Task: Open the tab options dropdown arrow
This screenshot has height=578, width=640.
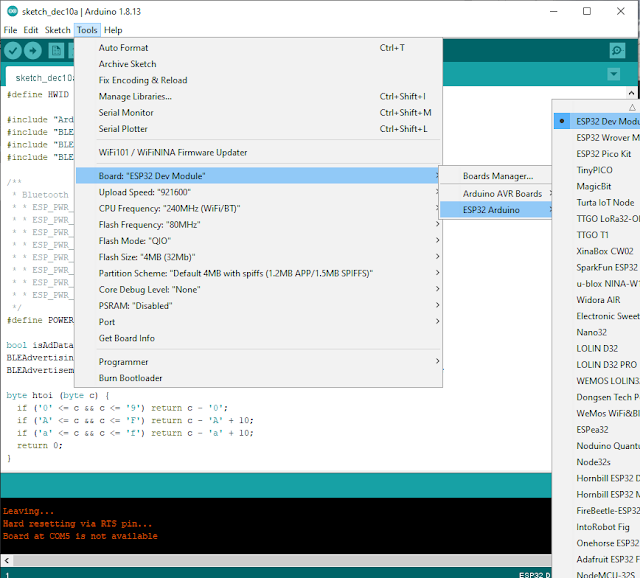Action: [613, 74]
